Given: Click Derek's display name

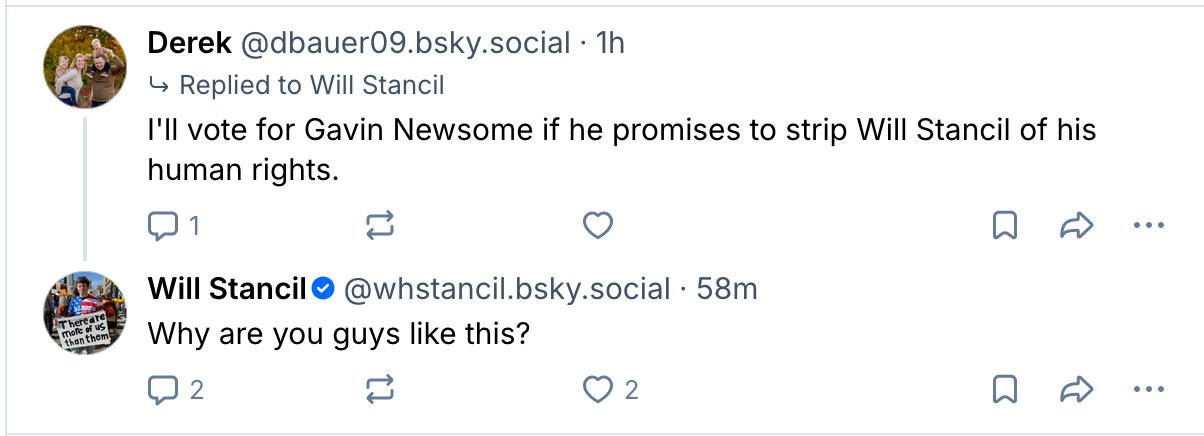Looking at the screenshot, I should tap(188, 43).
